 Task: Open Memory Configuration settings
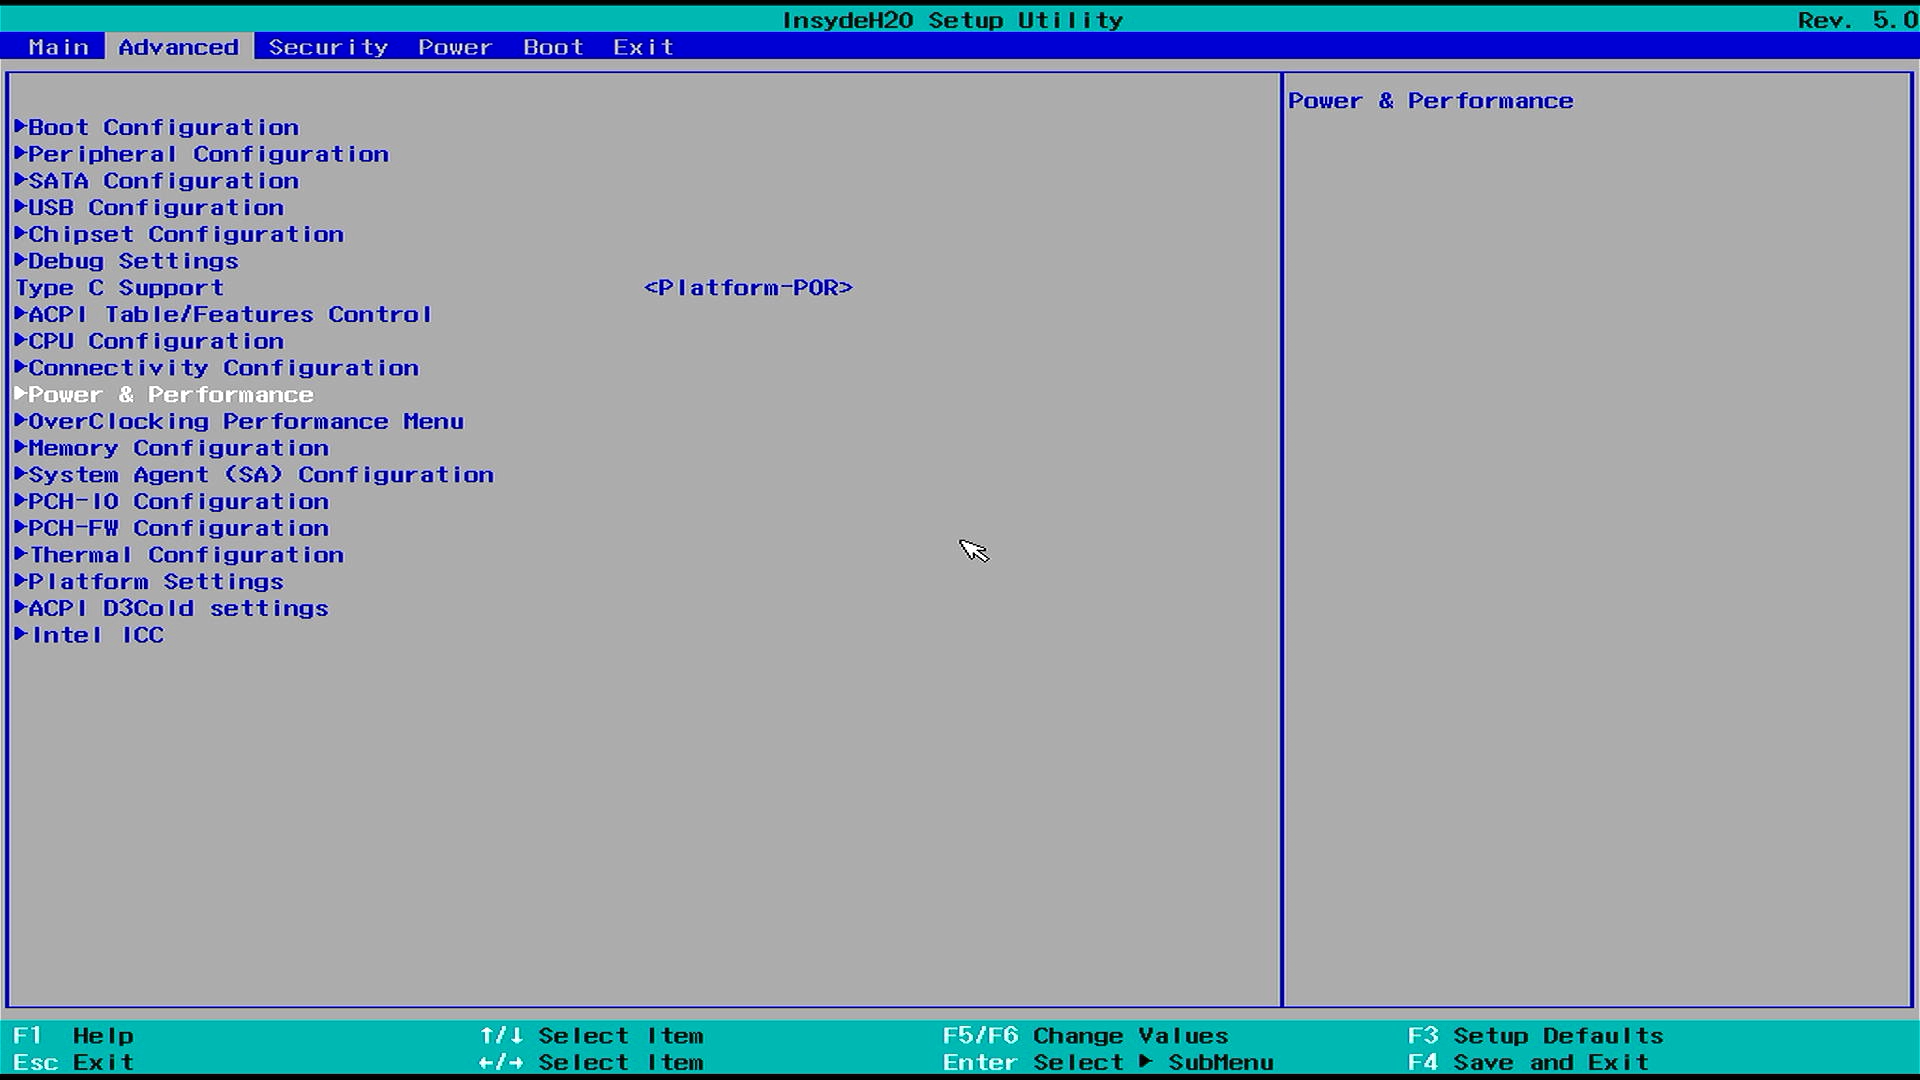point(178,448)
